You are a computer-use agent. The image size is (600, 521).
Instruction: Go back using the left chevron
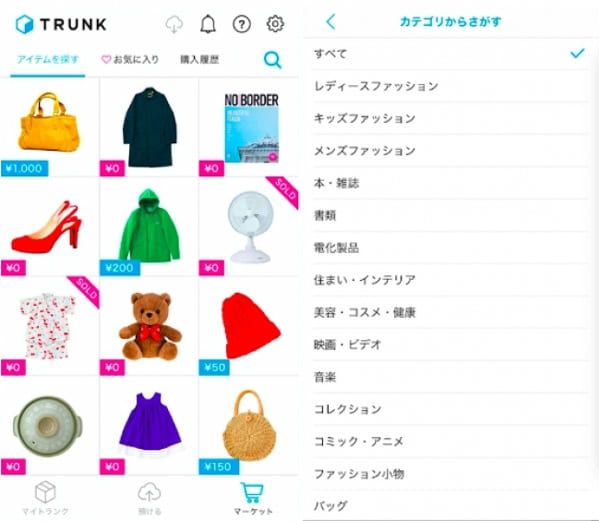tap(331, 22)
